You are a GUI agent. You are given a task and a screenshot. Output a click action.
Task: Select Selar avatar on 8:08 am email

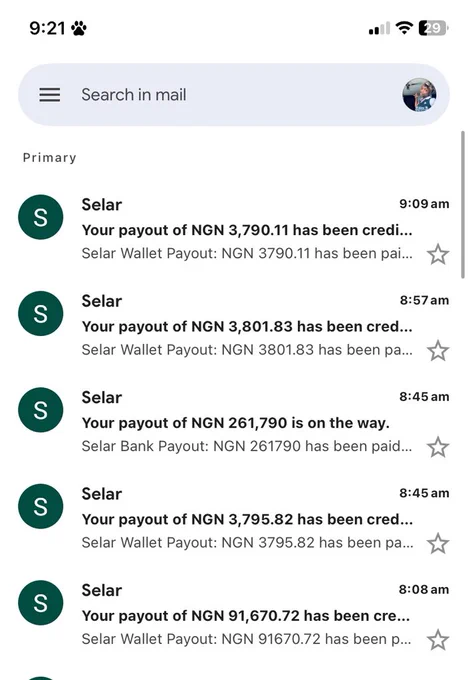(x=40, y=602)
